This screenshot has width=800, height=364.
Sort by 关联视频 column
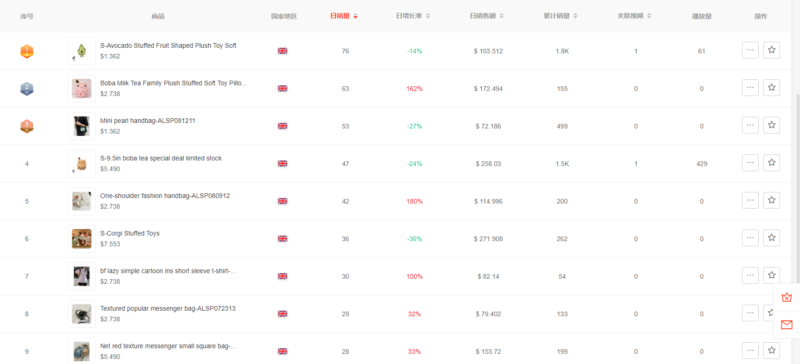[634, 16]
